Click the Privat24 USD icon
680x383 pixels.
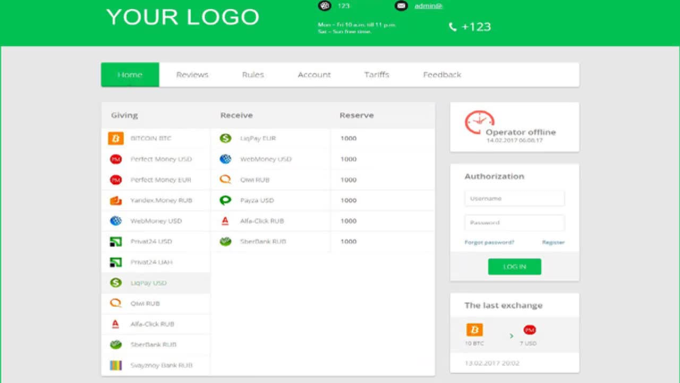click(116, 242)
